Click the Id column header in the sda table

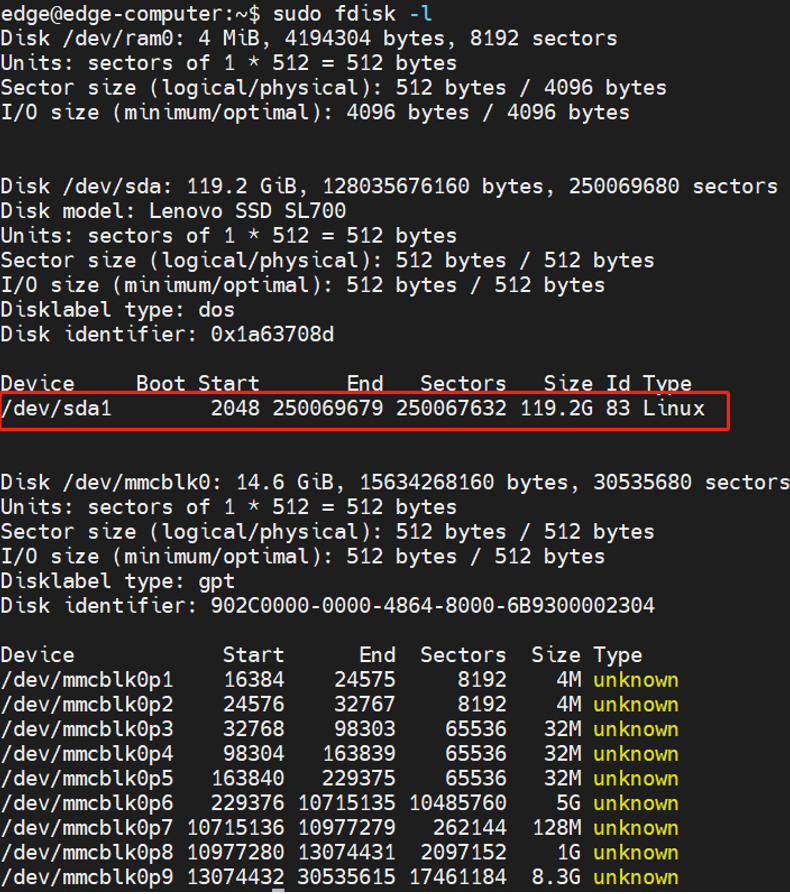coord(618,384)
